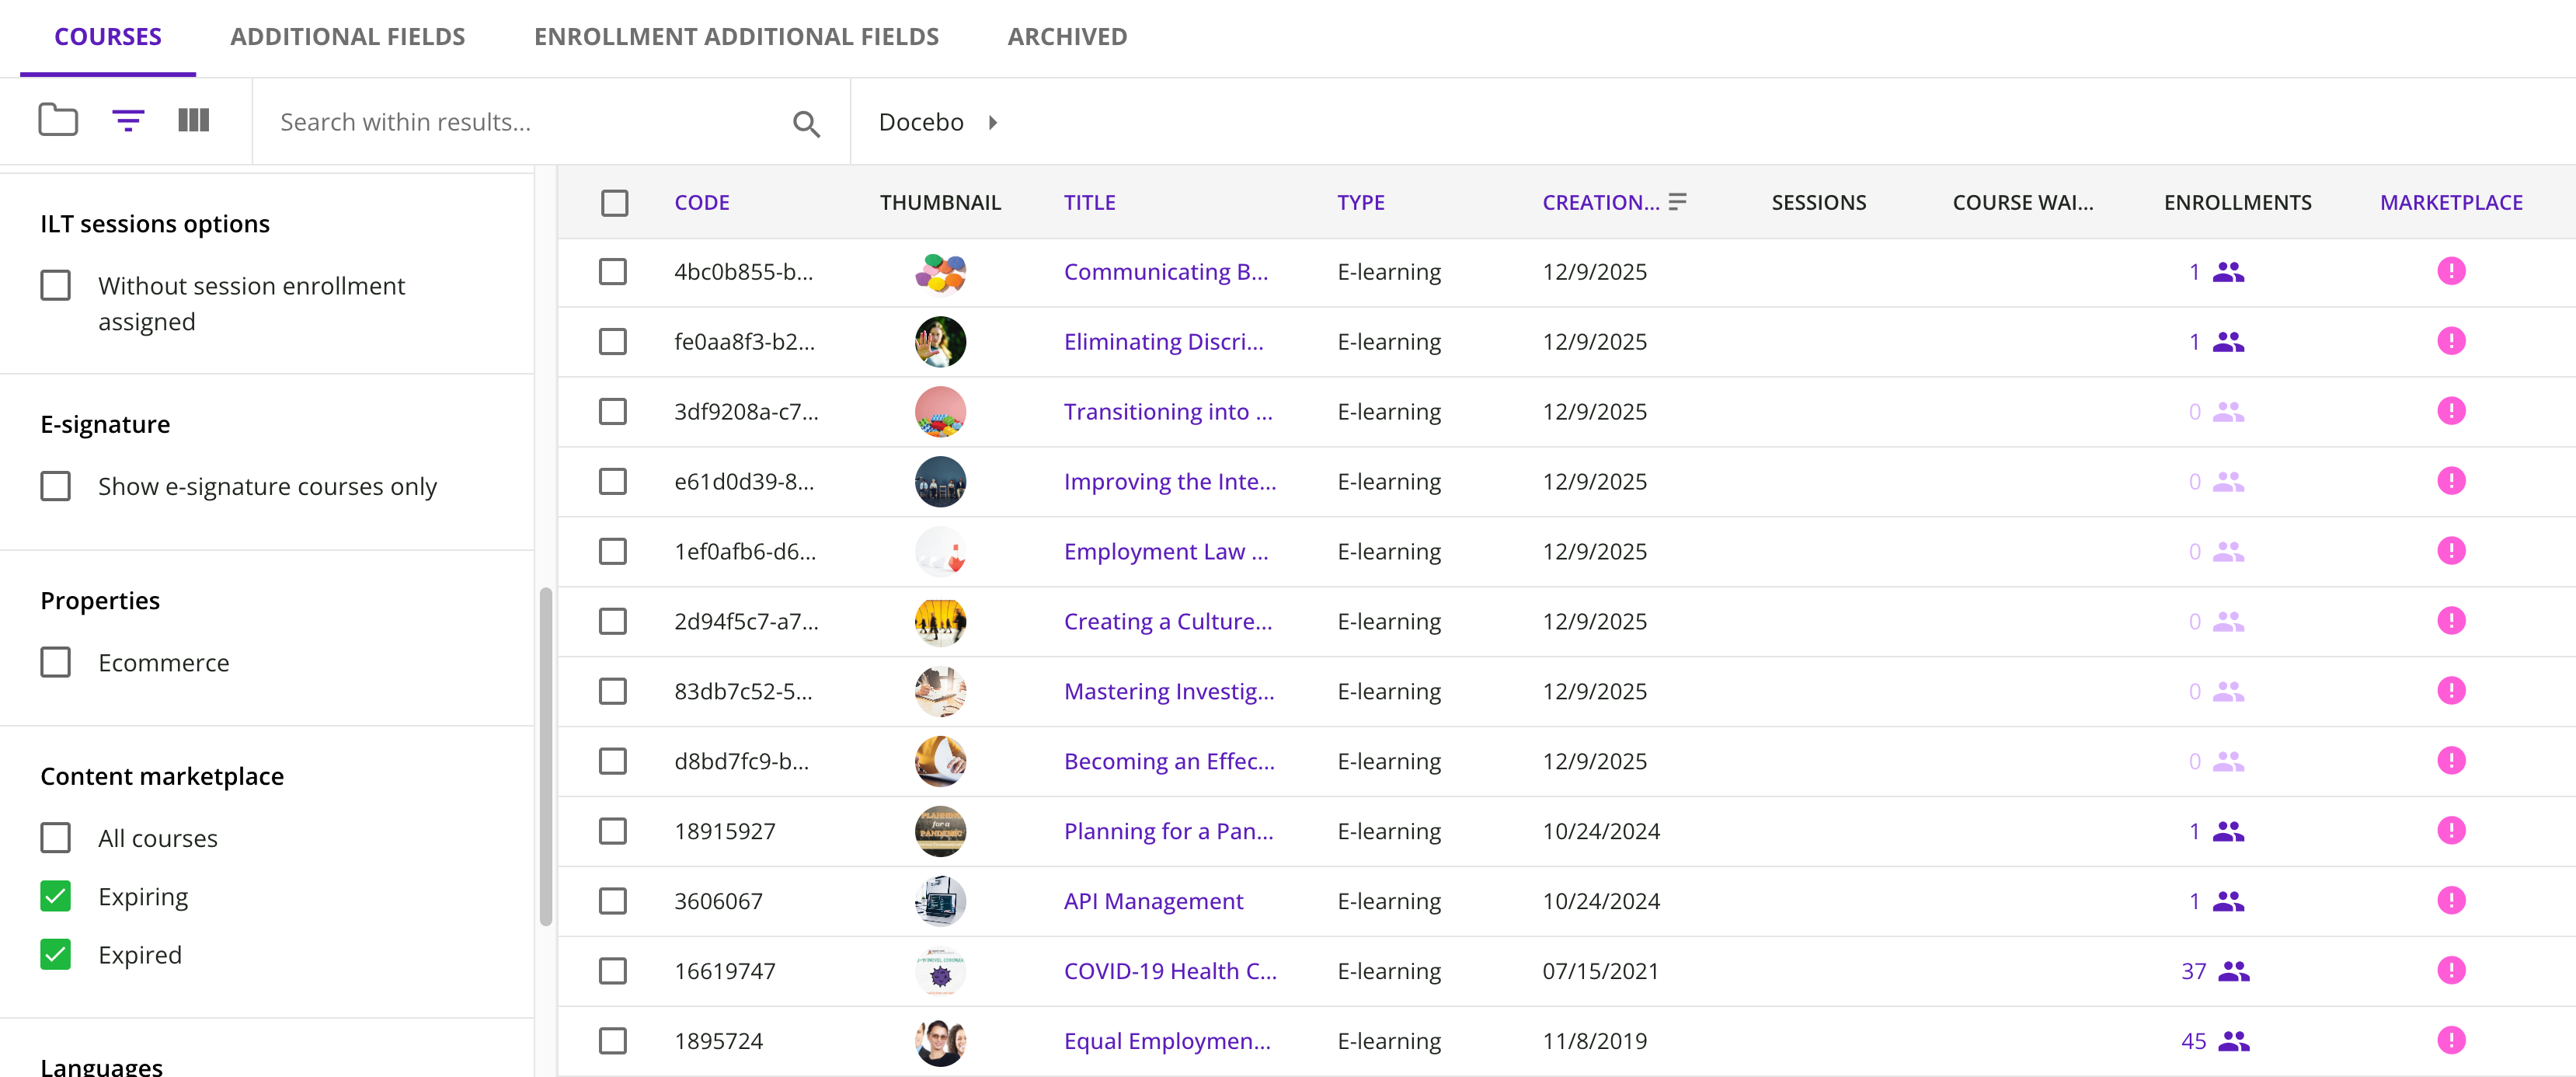Open enrollments icon for Transitioning into row
The width and height of the screenshot is (2576, 1077).
(x=2228, y=412)
